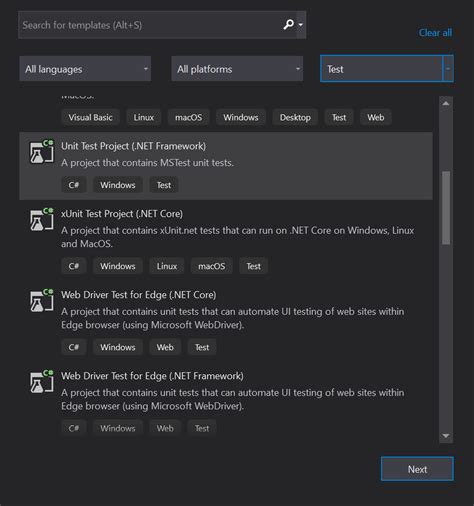
Task: Click Web Driver Test (.NET Core) icon
Action: point(42,301)
